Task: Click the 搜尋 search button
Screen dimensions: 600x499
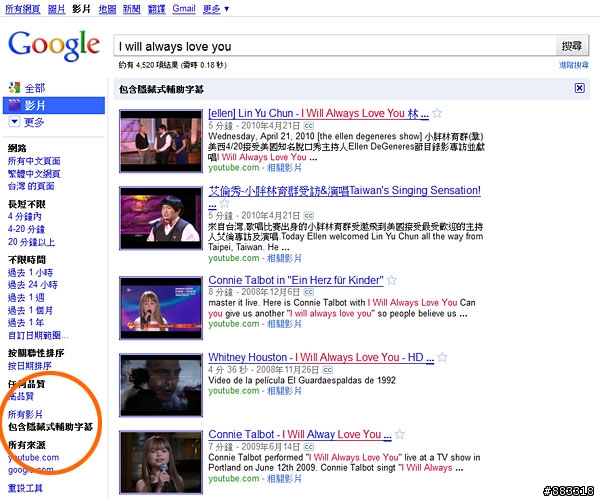Action: [x=572, y=46]
